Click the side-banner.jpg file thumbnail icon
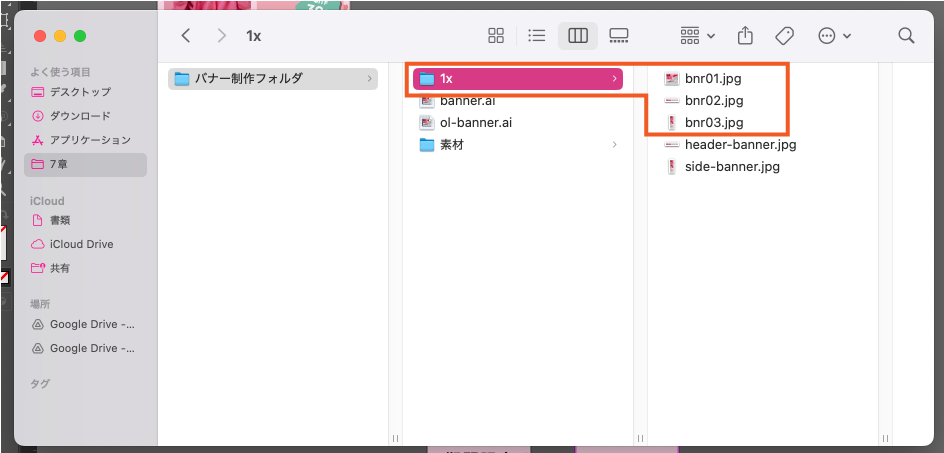This screenshot has width=944, height=453. (x=671, y=167)
